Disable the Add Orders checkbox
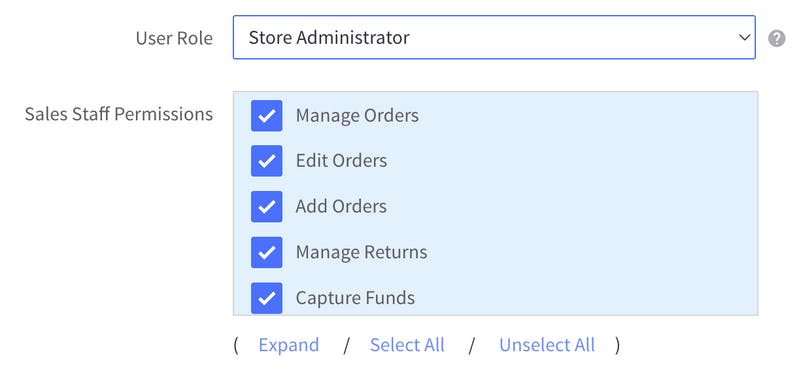The image size is (799, 378). click(267, 207)
